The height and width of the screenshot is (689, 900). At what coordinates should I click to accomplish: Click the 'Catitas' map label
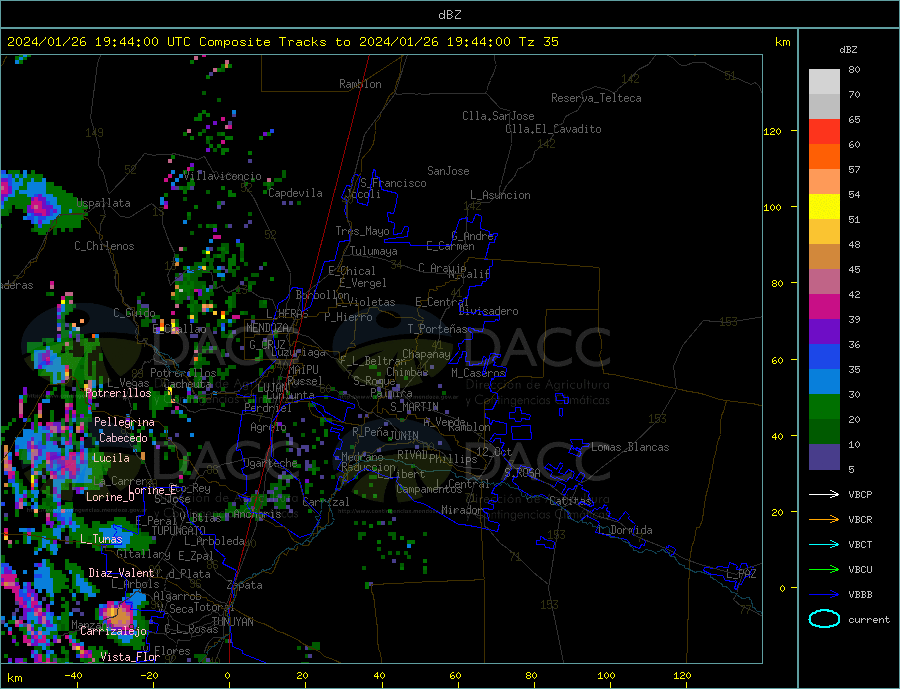(570, 501)
